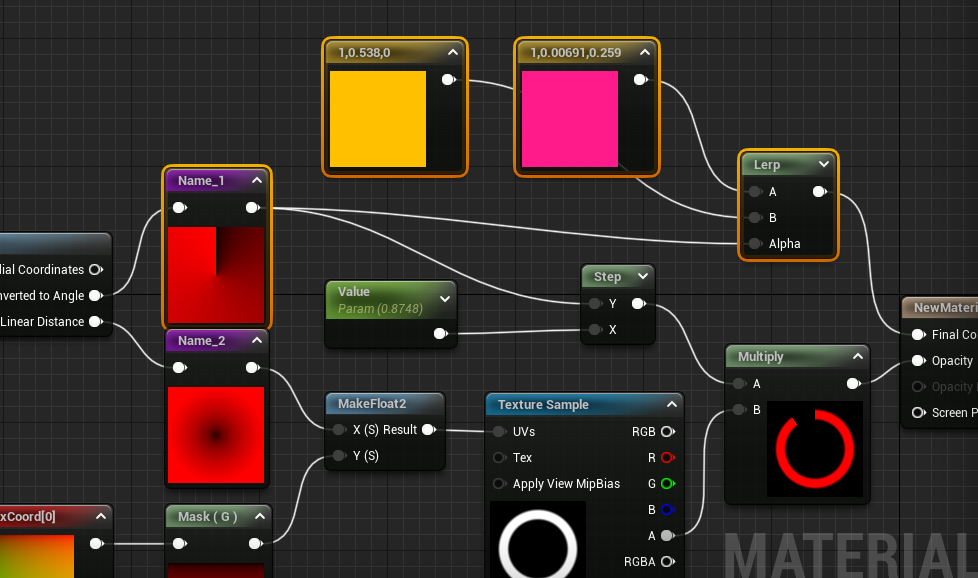The image size is (978, 578).
Task: Click the Name_2 node input pin
Action: [180, 367]
